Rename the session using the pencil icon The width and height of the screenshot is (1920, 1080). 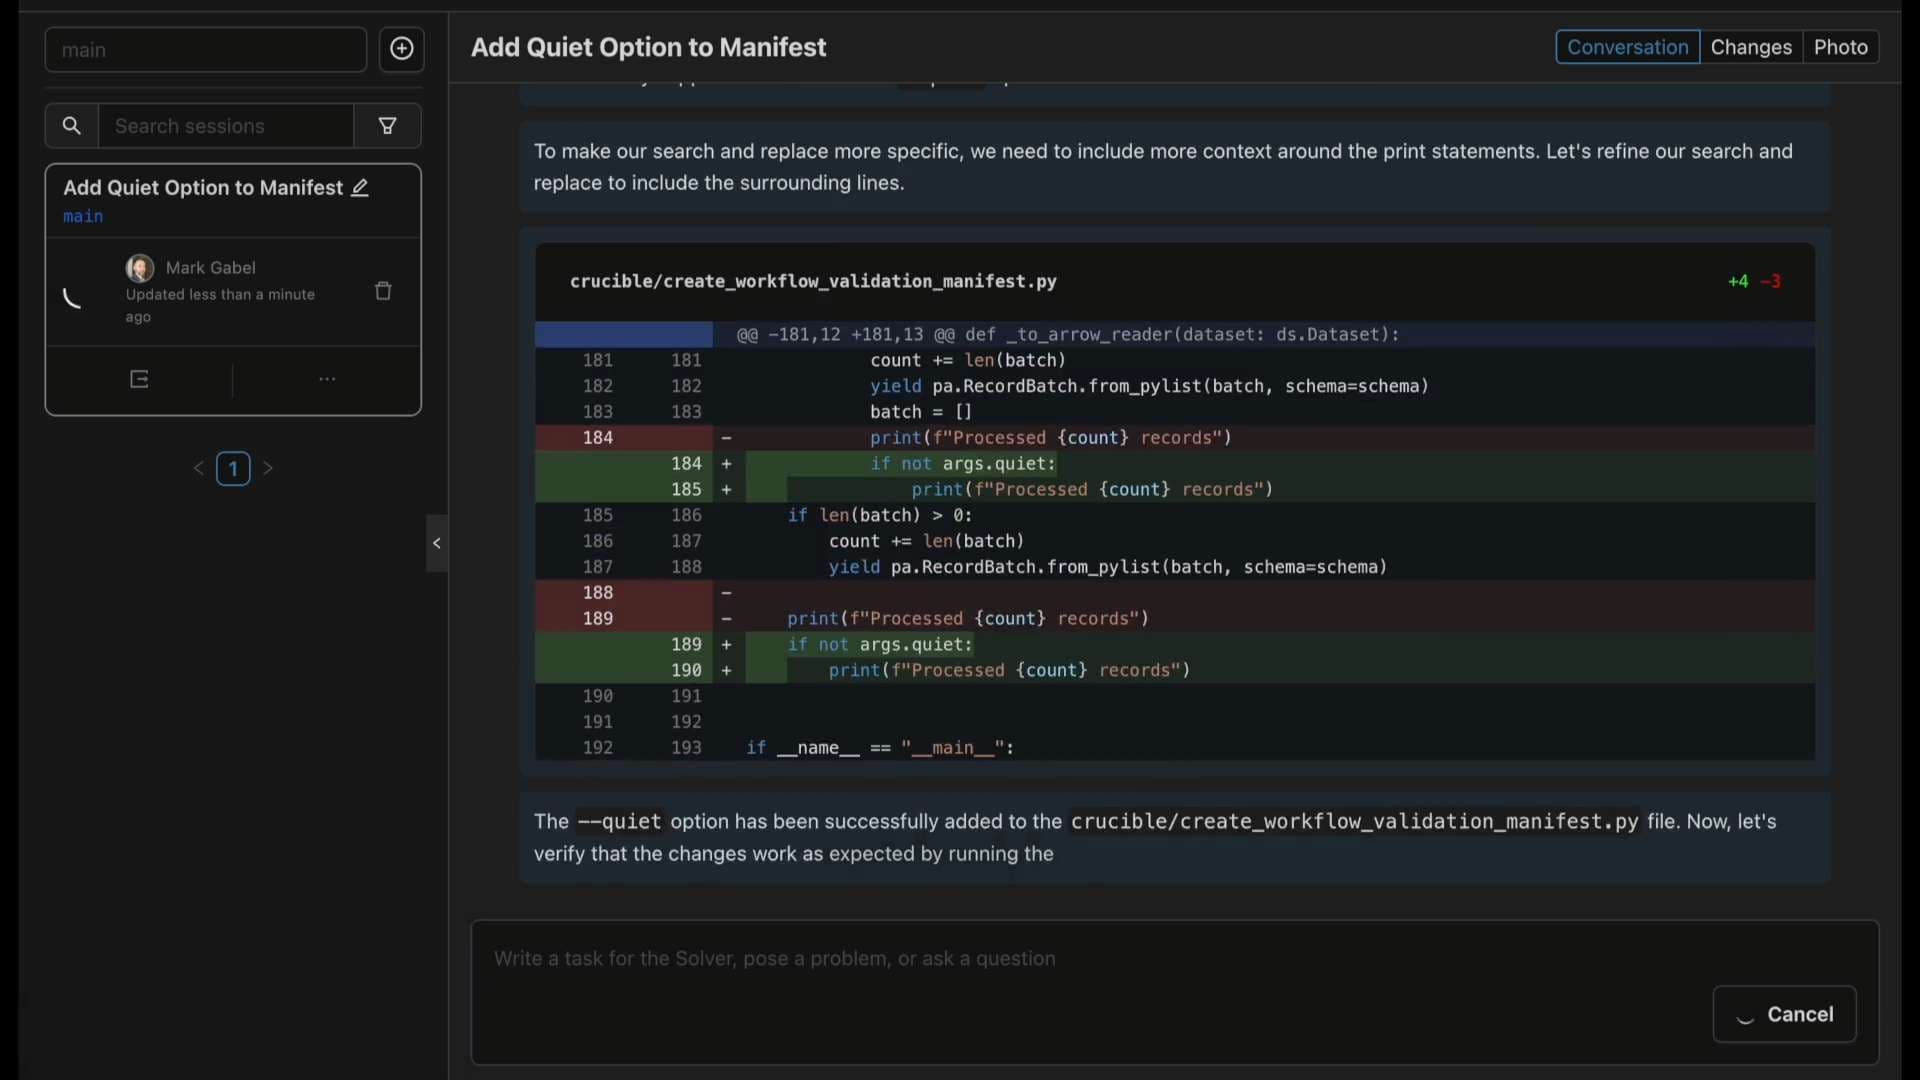point(360,188)
